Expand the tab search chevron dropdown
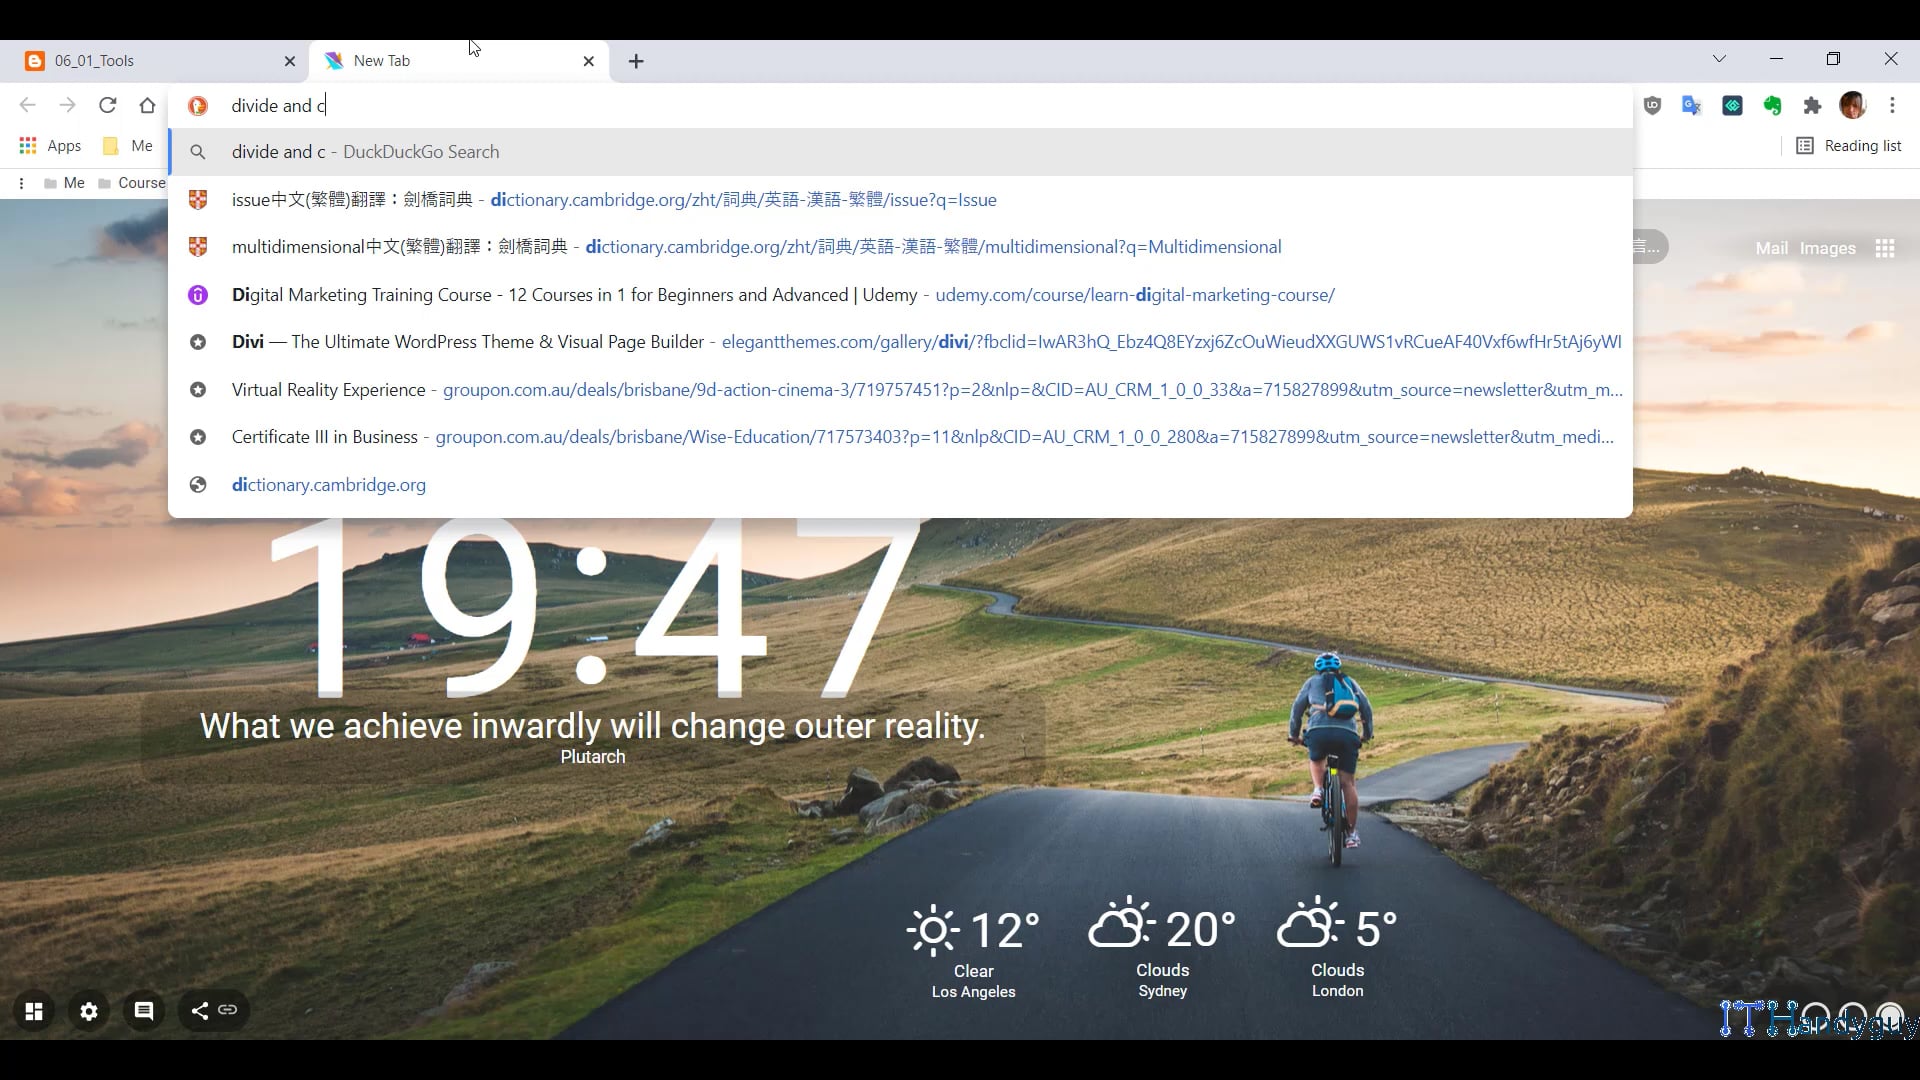The height and width of the screenshot is (1080, 1920). (x=1719, y=59)
